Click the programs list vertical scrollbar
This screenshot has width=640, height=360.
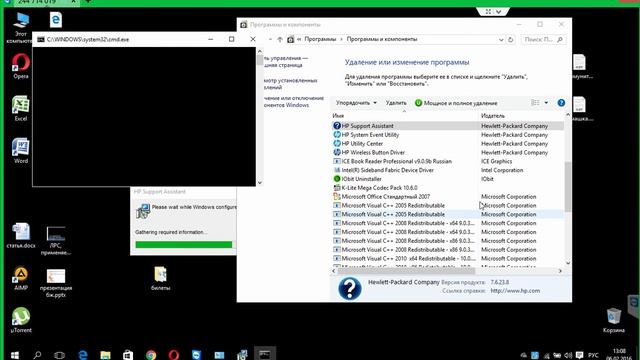(x=567, y=187)
